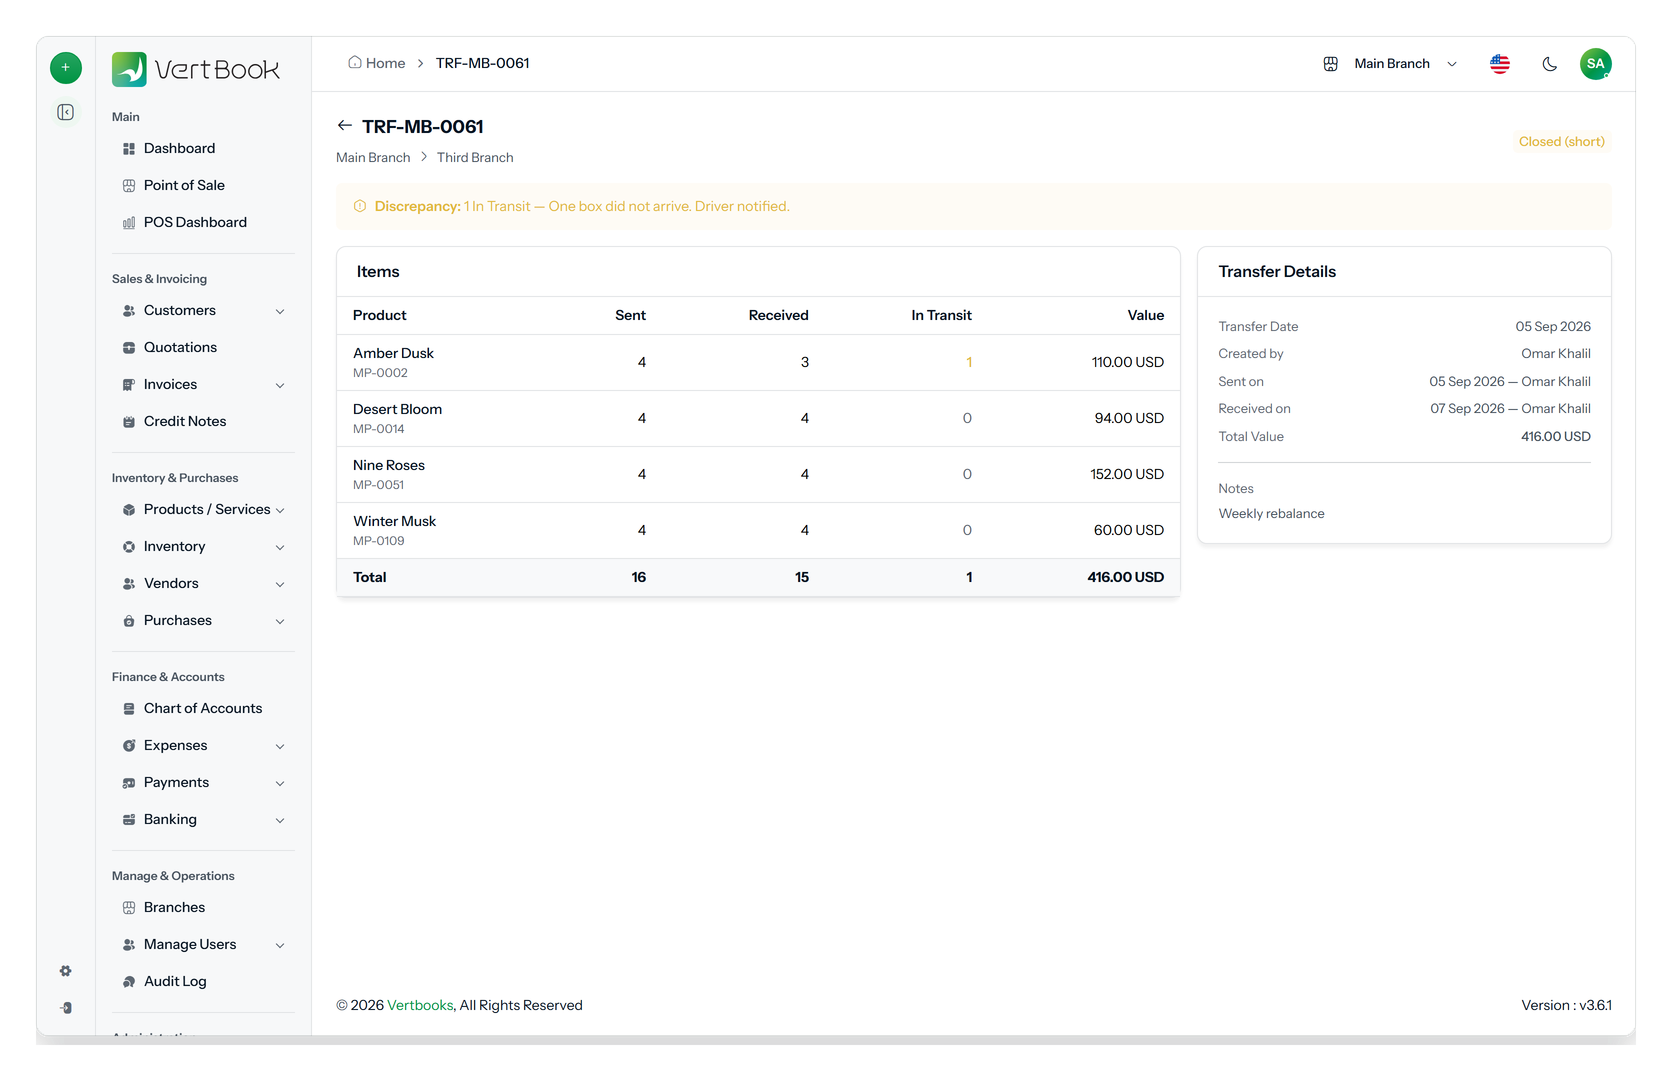Expand the Expenses submenu chevron
1672x1072 pixels.
point(280,746)
